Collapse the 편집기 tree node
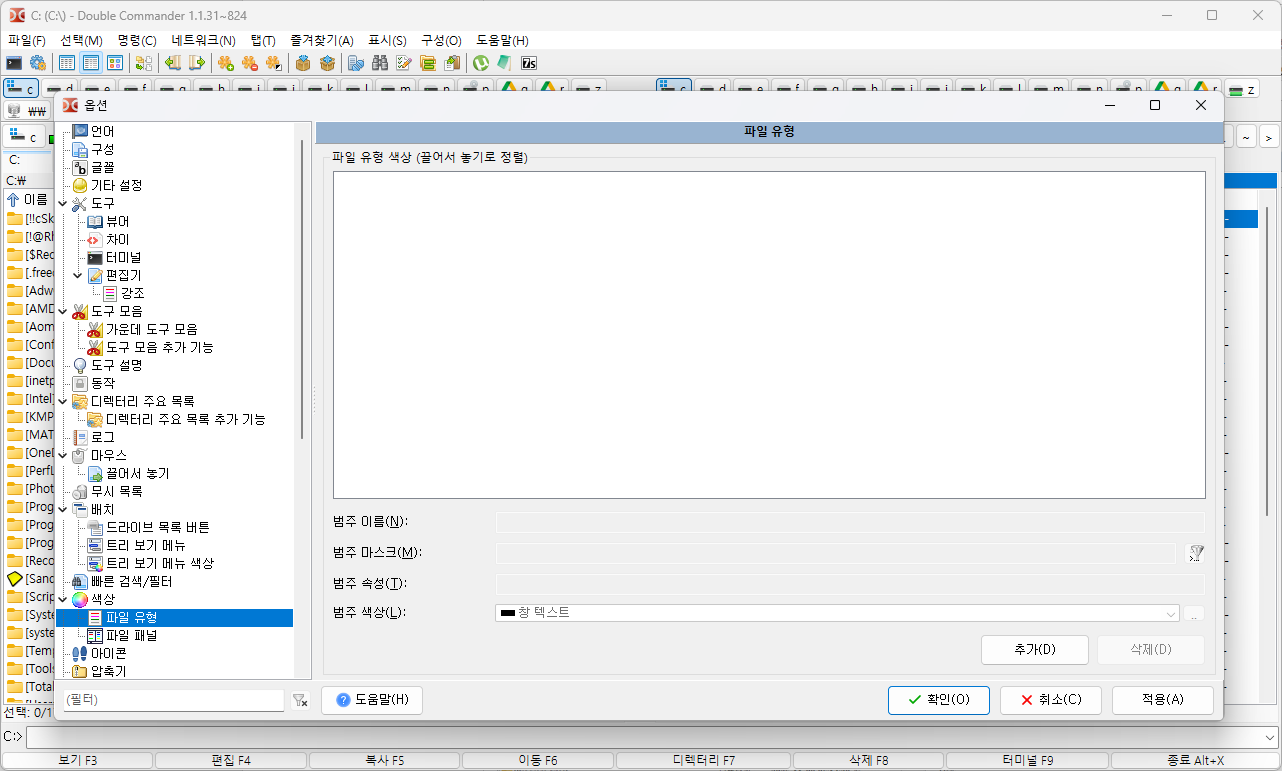This screenshot has height=771, width=1282. click(x=78, y=275)
